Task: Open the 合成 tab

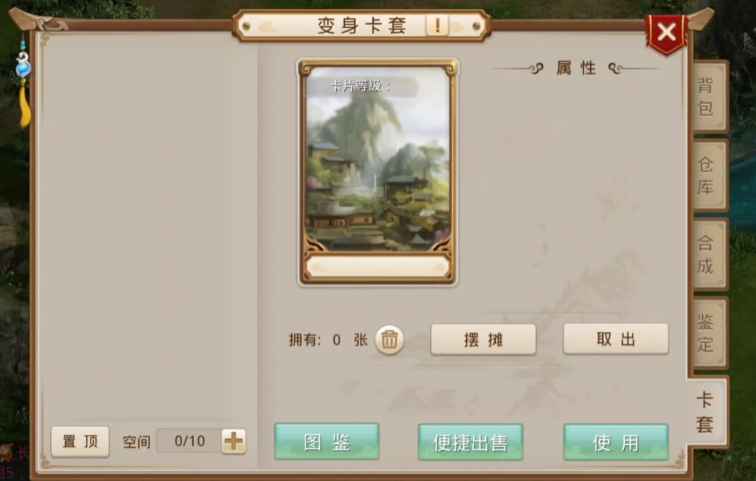Action: click(x=709, y=254)
